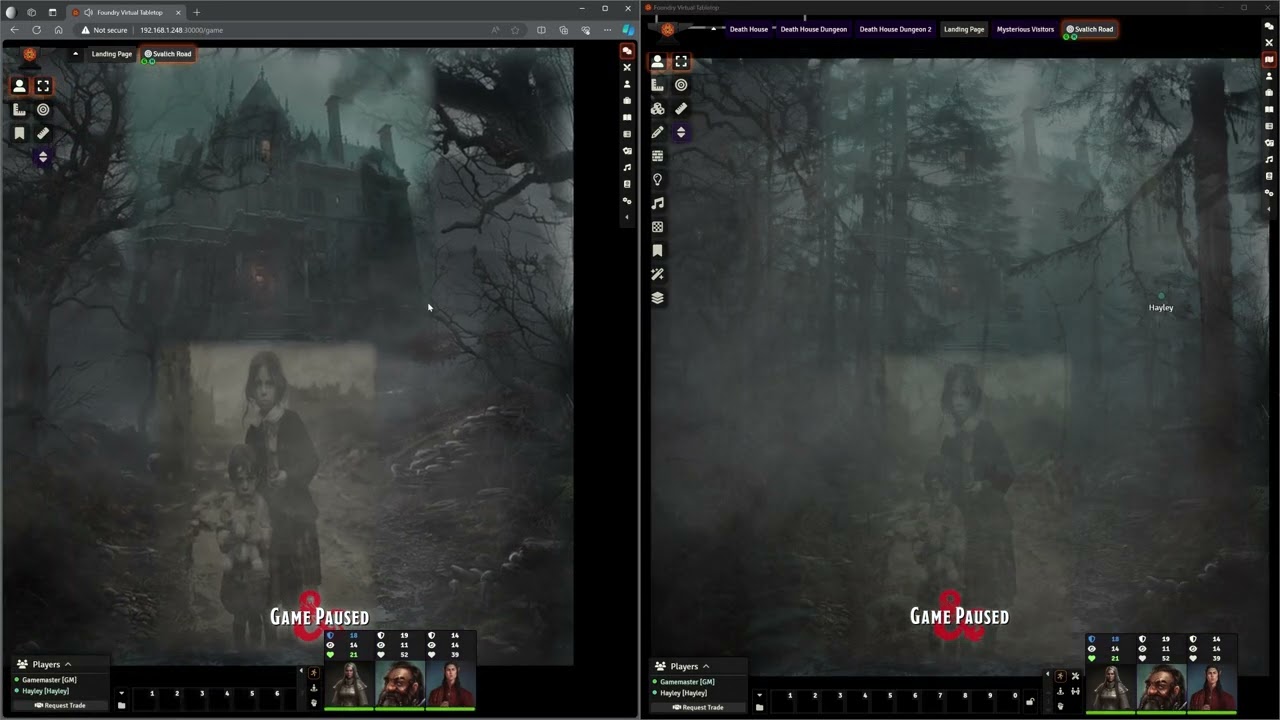Click Request Trade button in right window
1280x720 pixels.
698,707
